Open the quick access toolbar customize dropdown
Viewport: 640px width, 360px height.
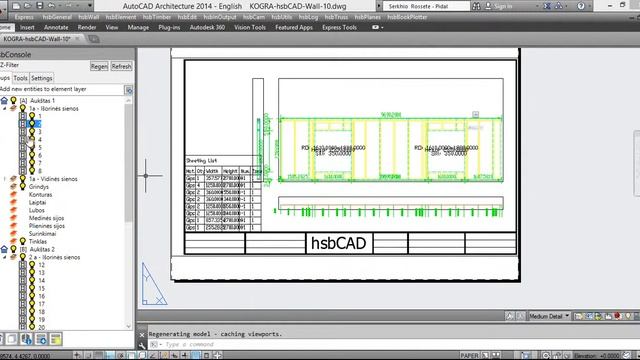(90, 6)
